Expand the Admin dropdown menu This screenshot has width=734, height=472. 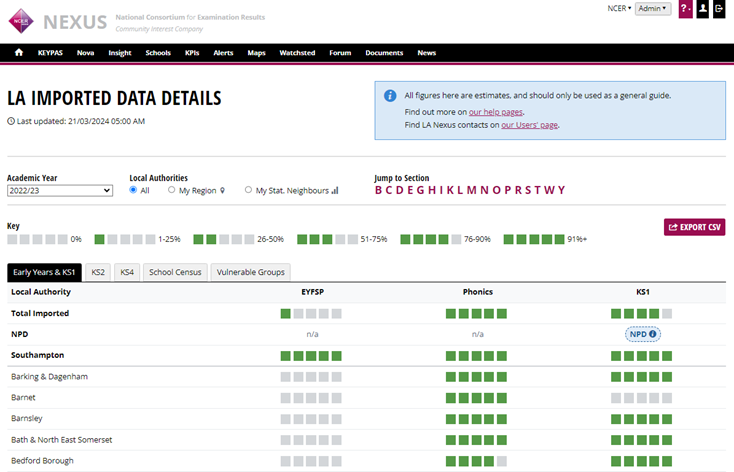pos(652,9)
